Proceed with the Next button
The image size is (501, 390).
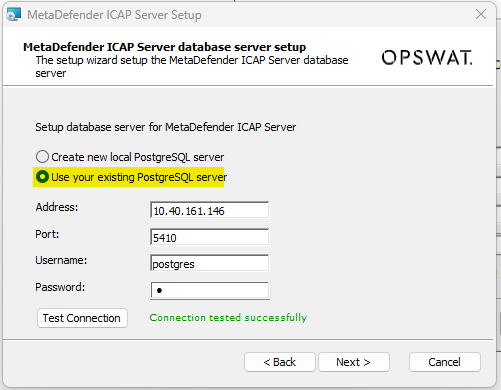[x=354, y=362]
